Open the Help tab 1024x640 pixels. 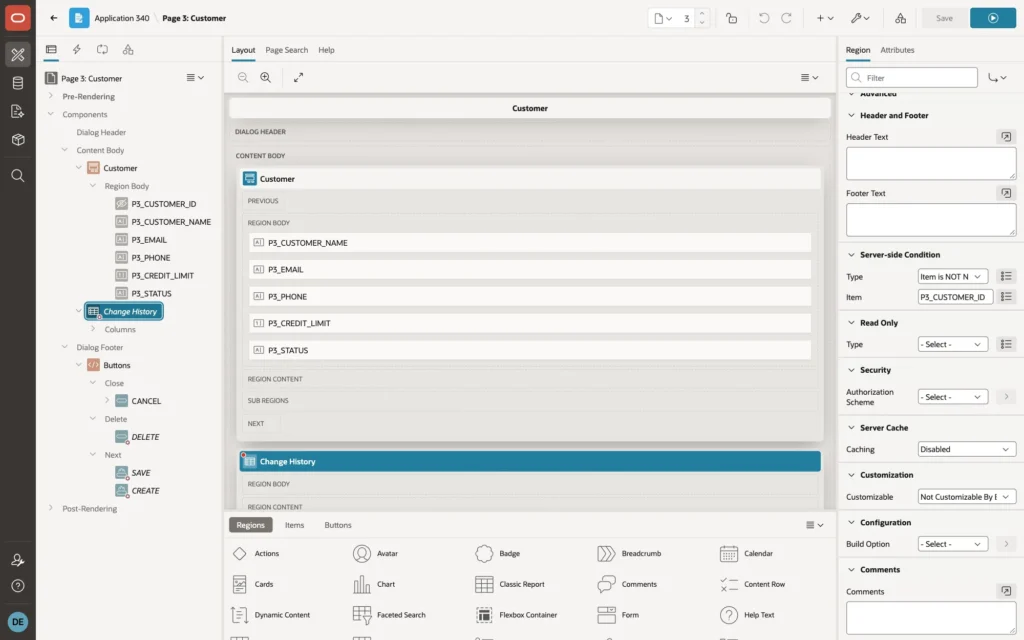tap(326, 50)
